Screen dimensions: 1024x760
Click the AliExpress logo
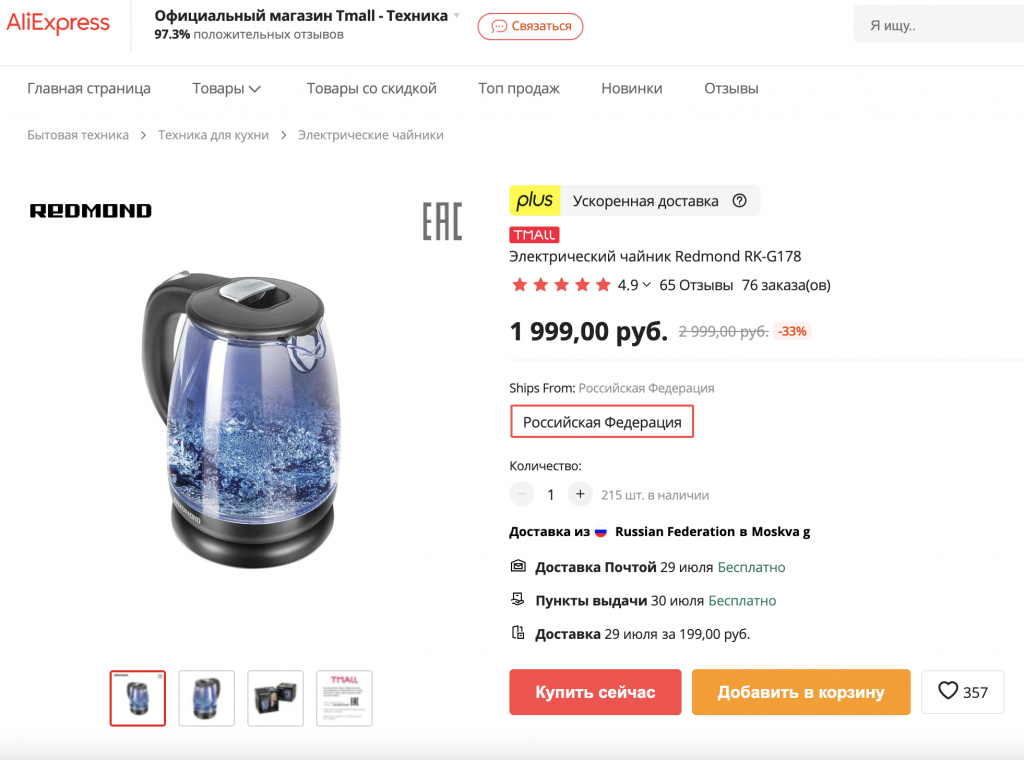(x=57, y=22)
